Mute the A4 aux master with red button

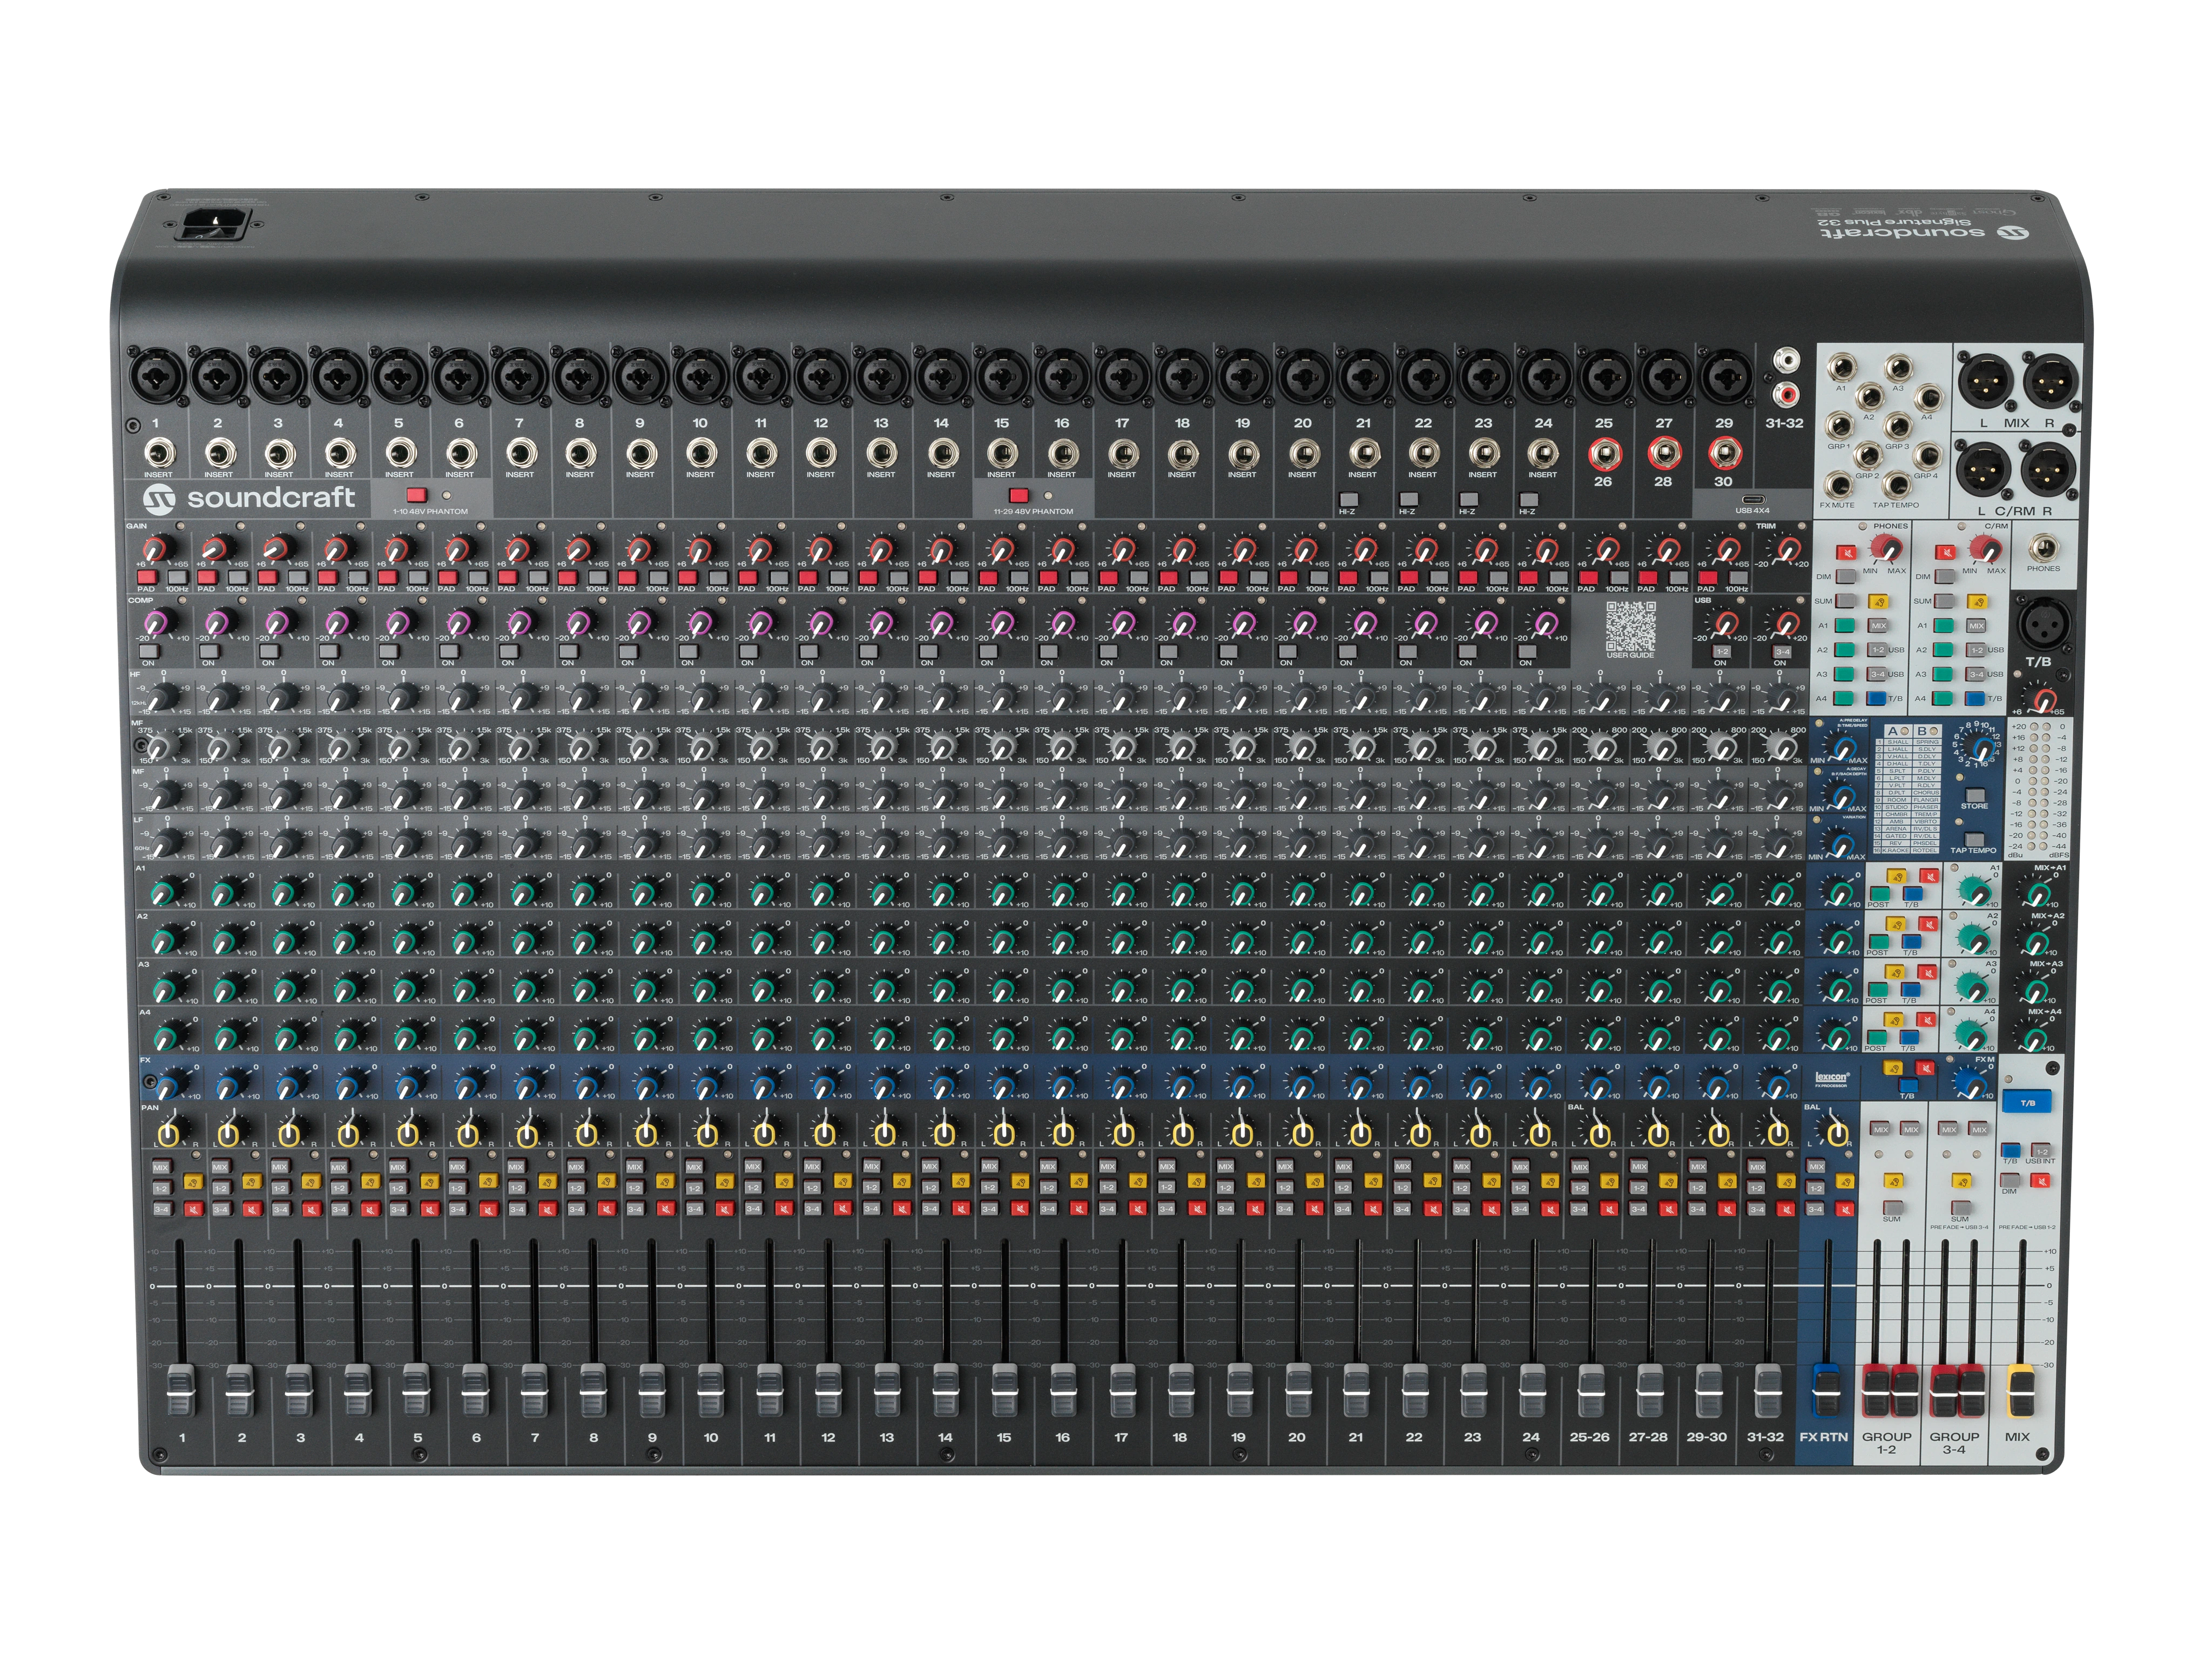pos(1926,1020)
